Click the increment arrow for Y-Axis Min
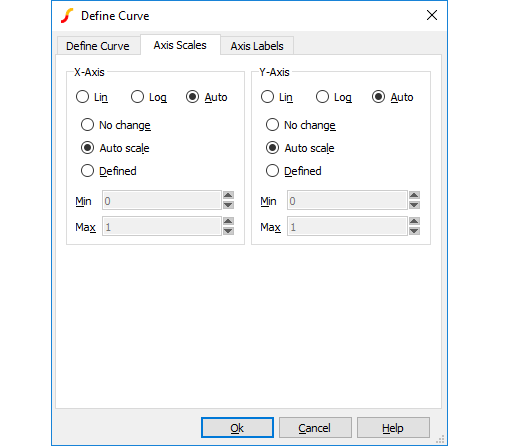The image size is (512, 446). [x=414, y=195]
